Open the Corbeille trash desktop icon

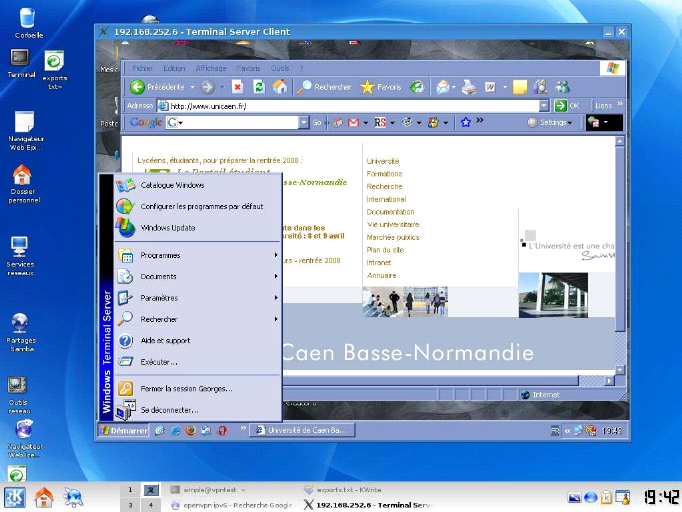(x=28, y=18)
